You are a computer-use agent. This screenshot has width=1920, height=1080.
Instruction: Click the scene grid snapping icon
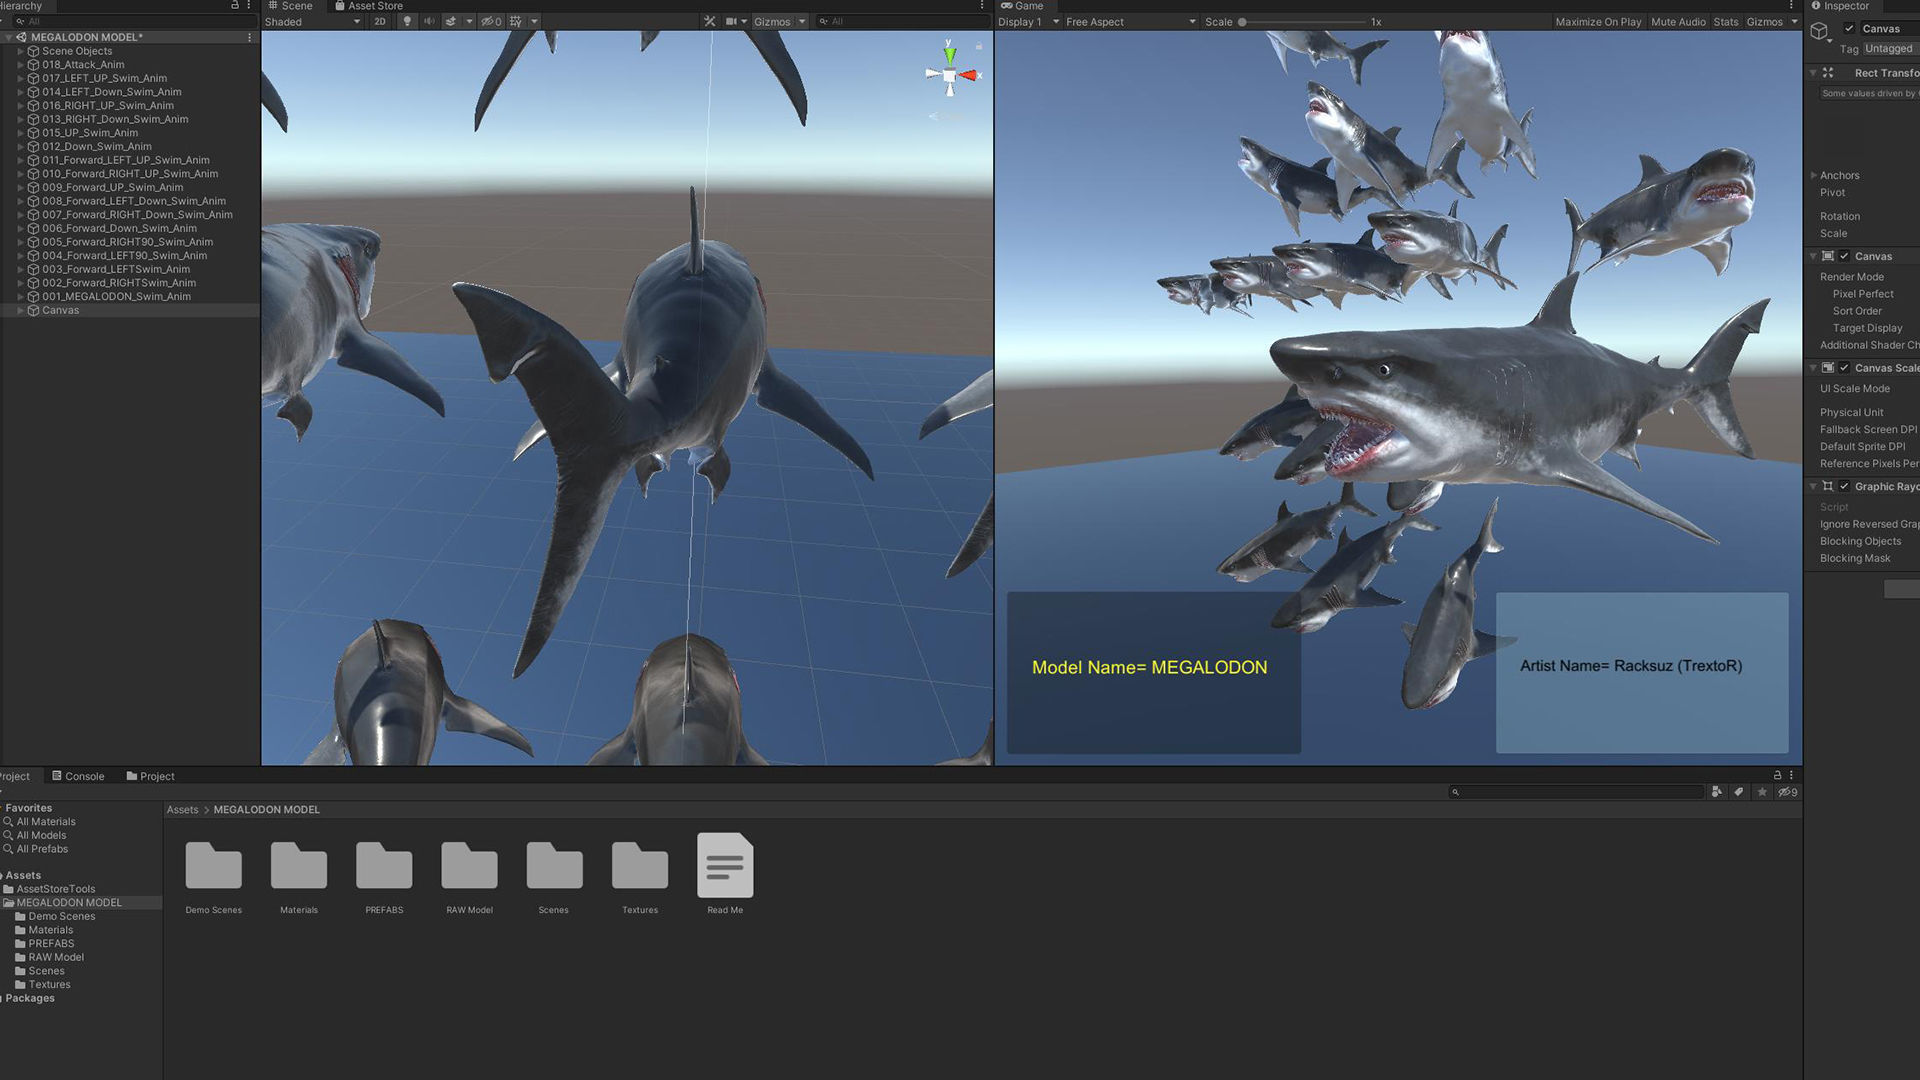516,21
